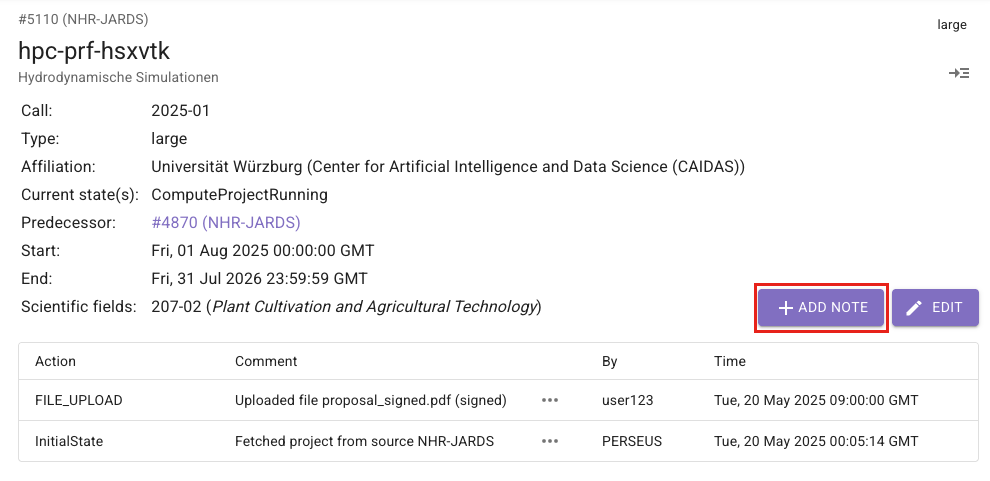990x481 pixels.
Task: Click the 'large' label at top right
Action: pos(951,24)
